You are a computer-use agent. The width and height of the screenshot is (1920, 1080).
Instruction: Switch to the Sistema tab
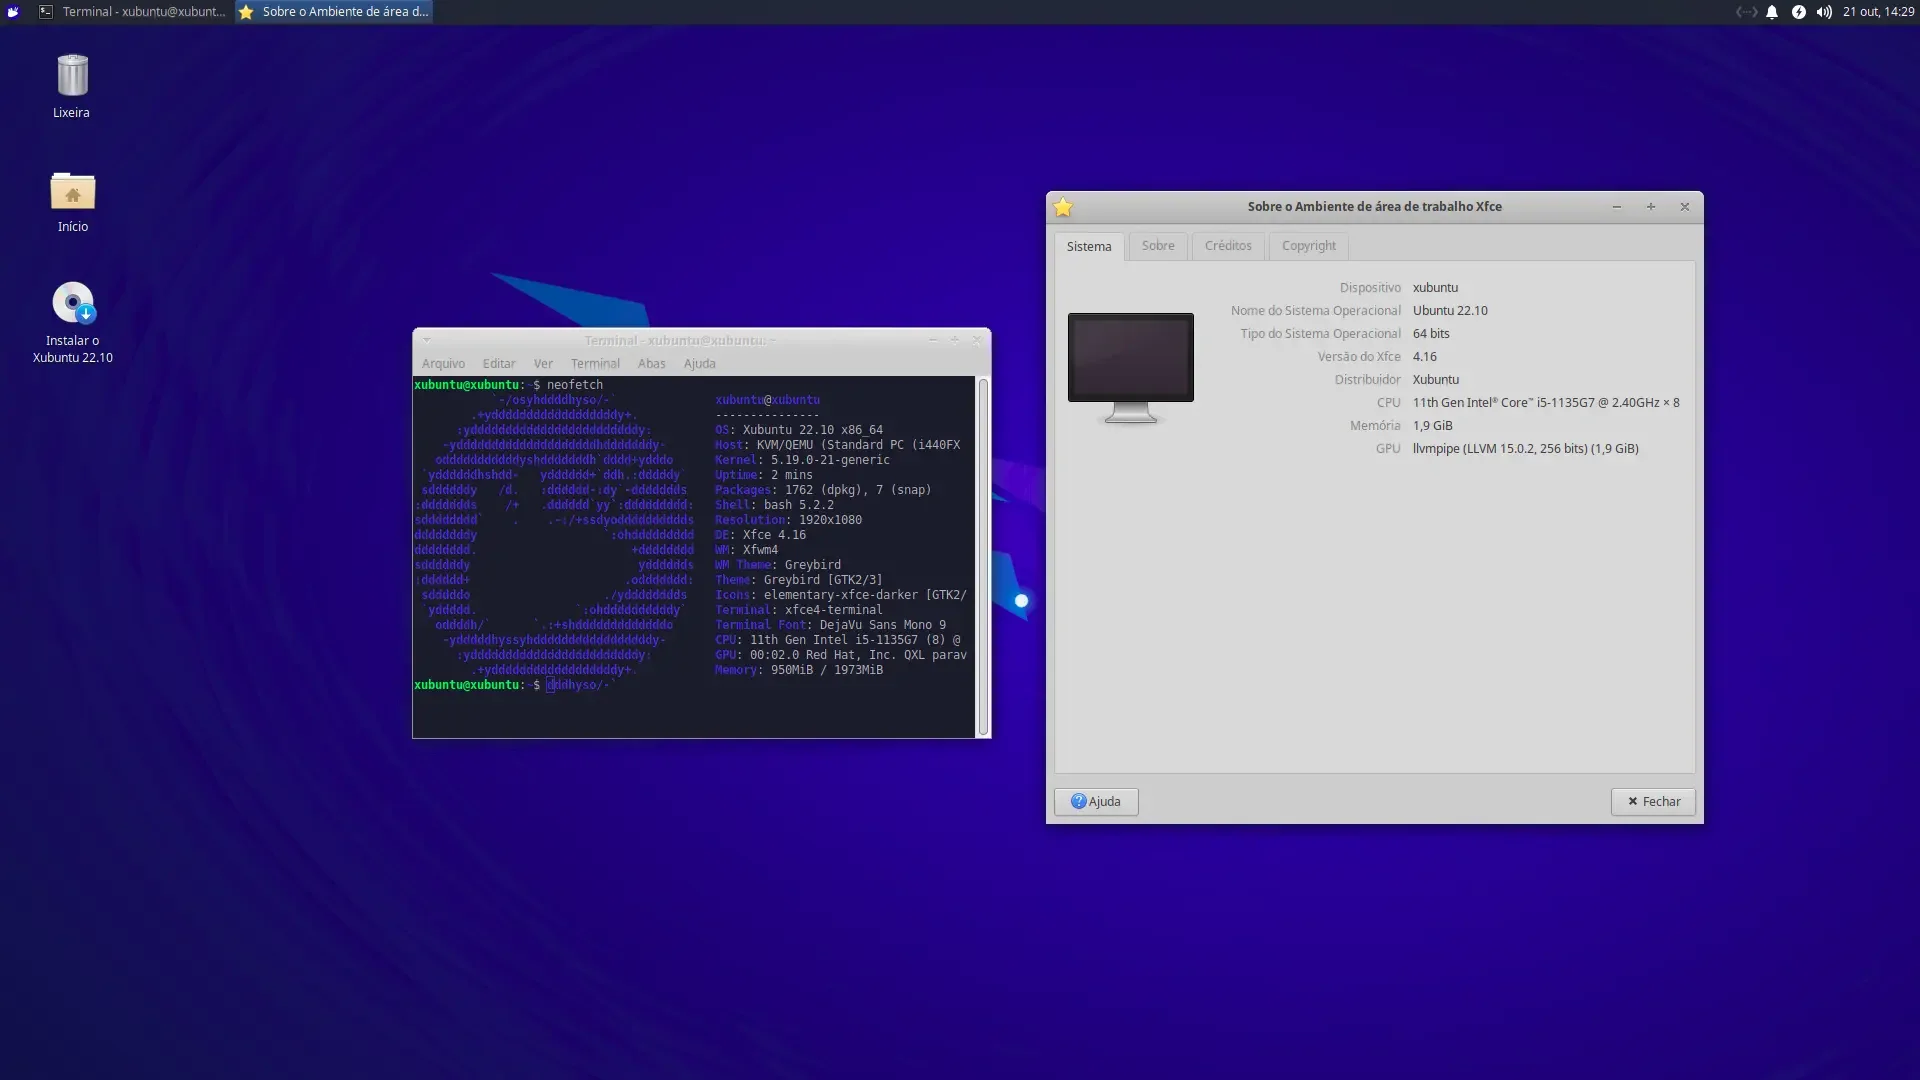[x=1089, y=246]
